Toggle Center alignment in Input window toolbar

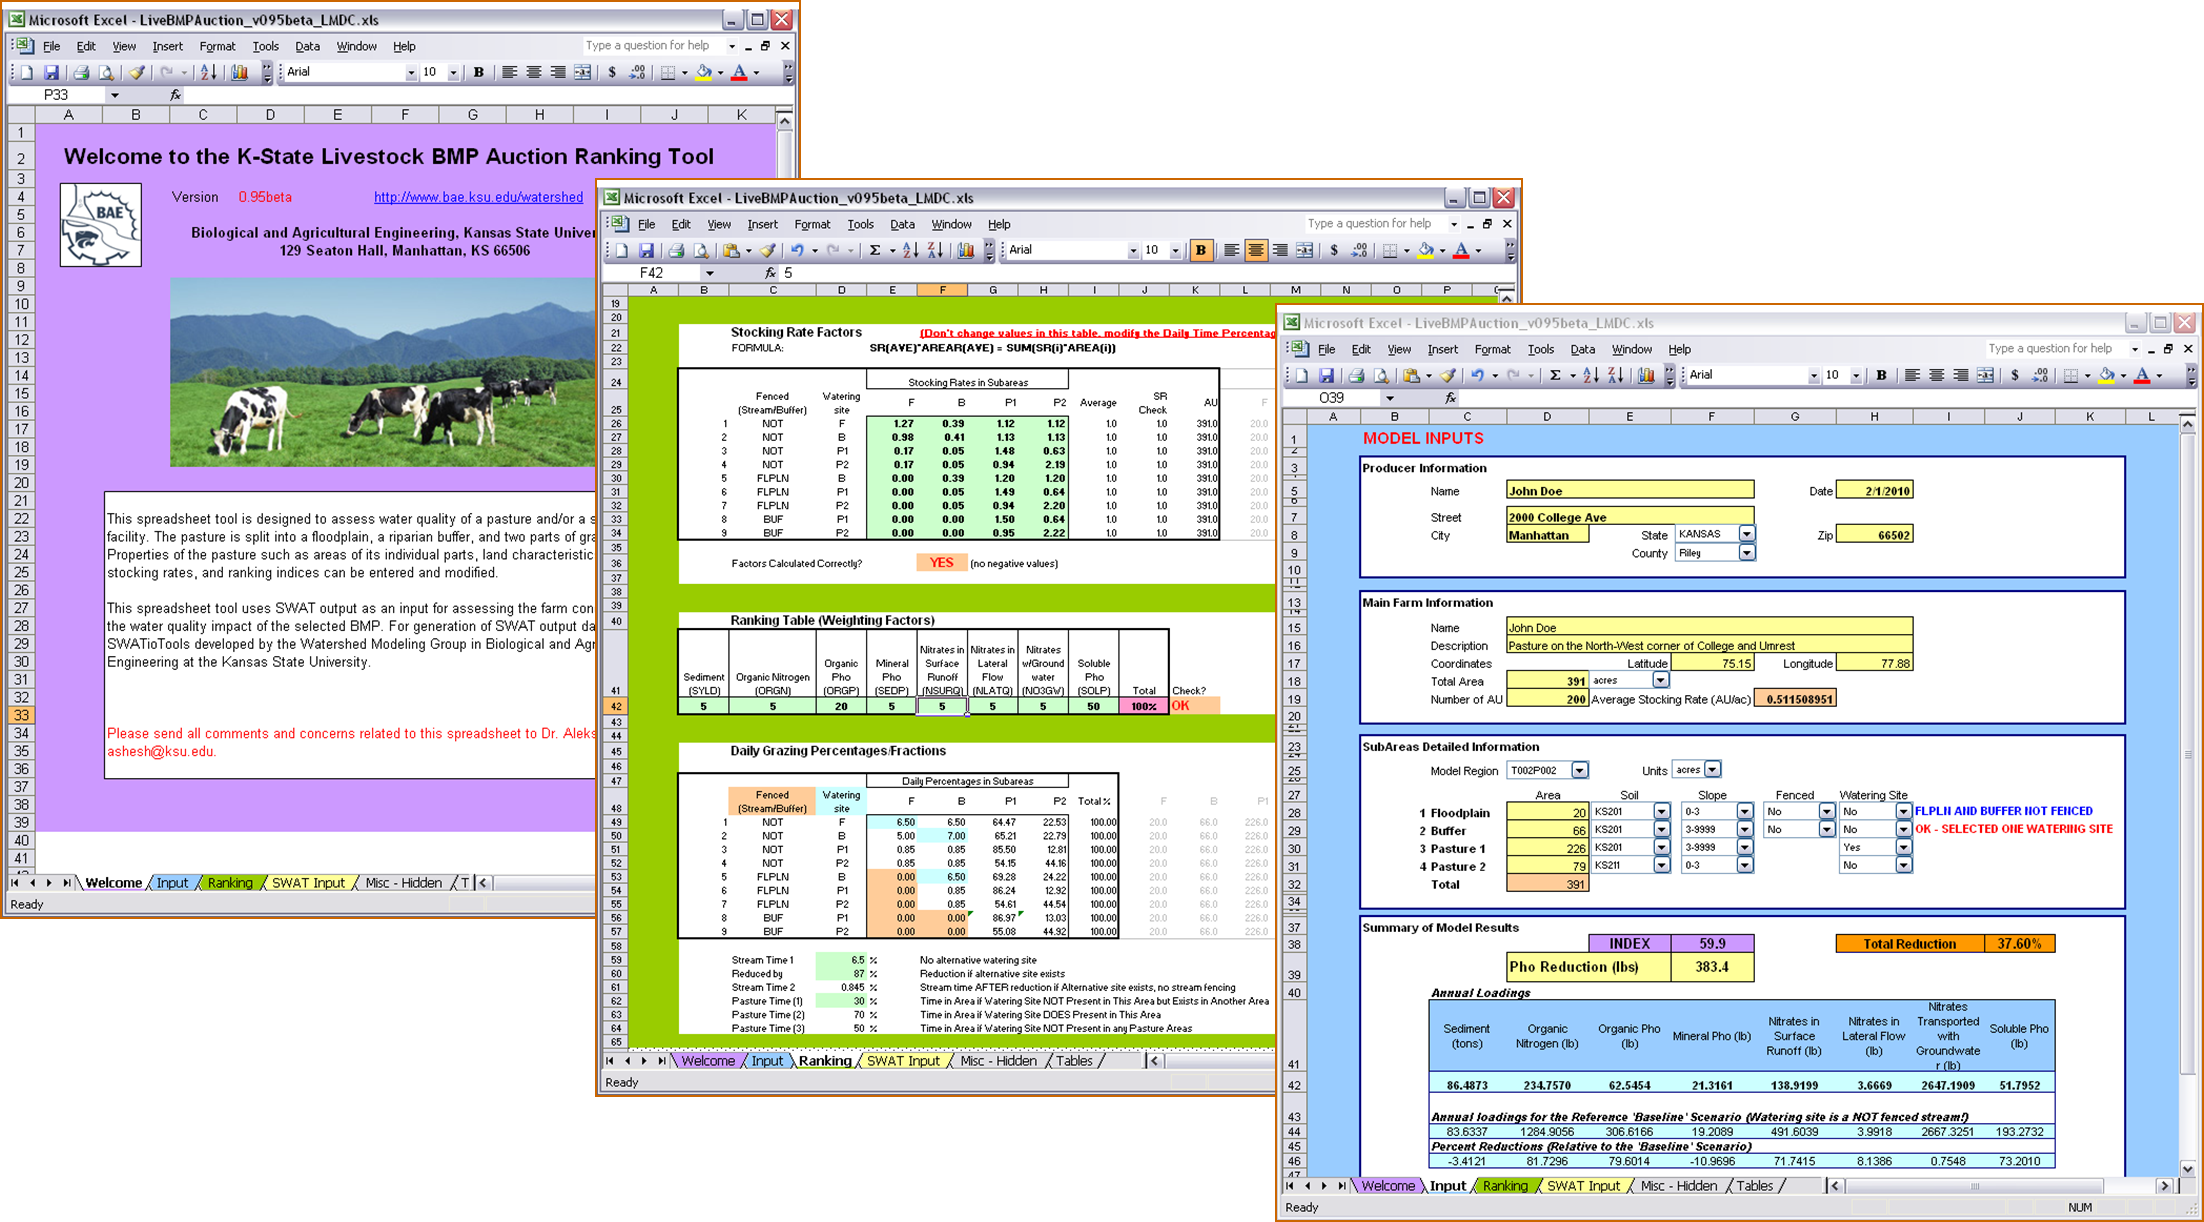(1937, 376)
